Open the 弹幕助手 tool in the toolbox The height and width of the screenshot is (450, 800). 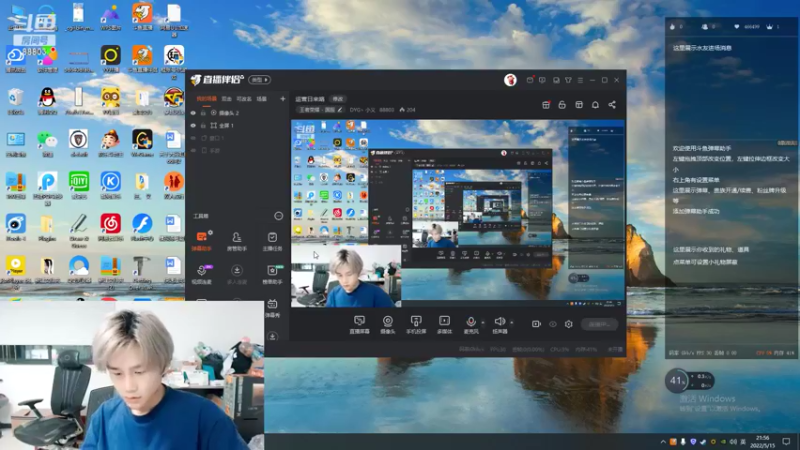[x=202, y=241]
